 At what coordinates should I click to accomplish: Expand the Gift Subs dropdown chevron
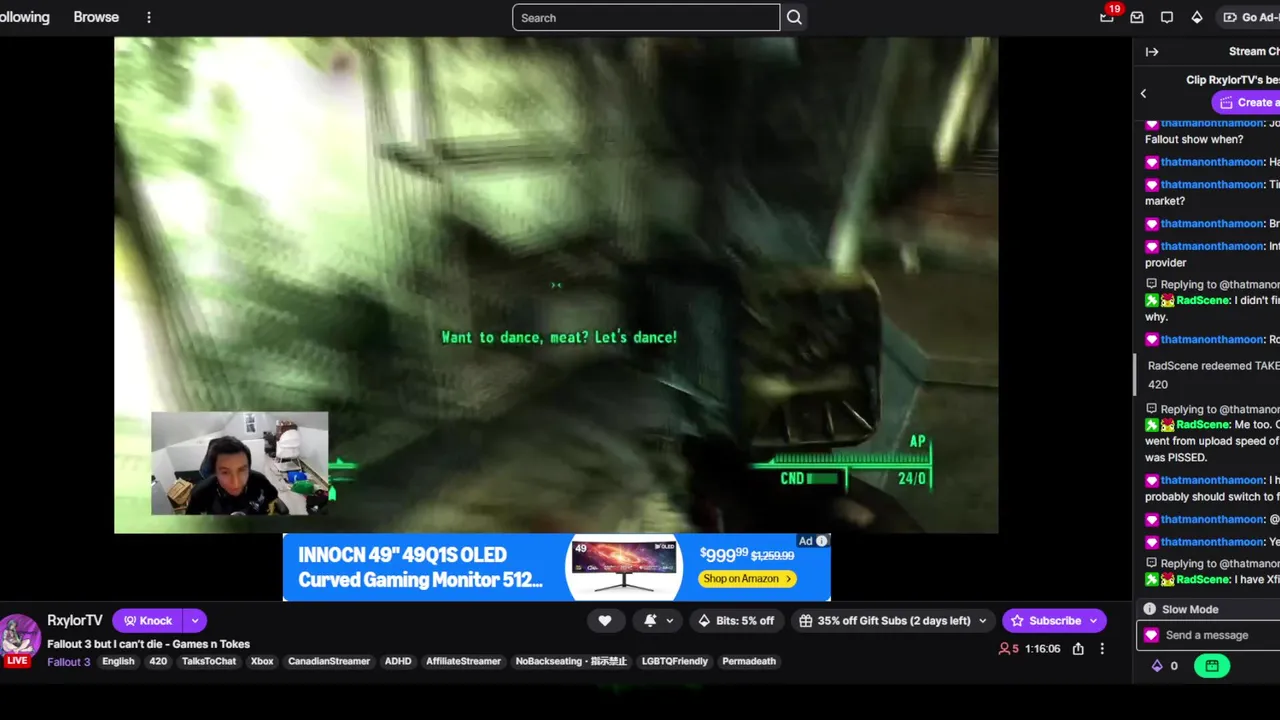[982, 621]
